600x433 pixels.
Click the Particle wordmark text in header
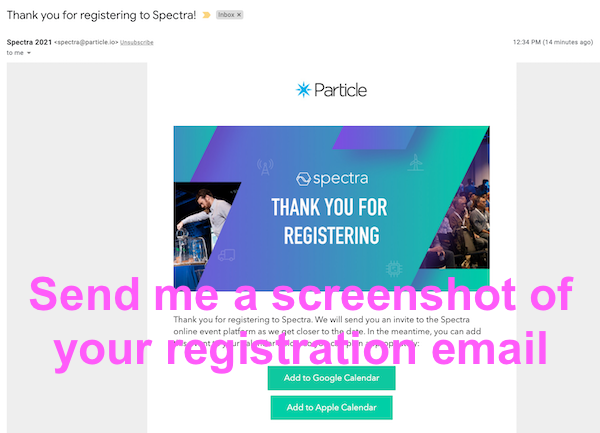coord(341,90)
